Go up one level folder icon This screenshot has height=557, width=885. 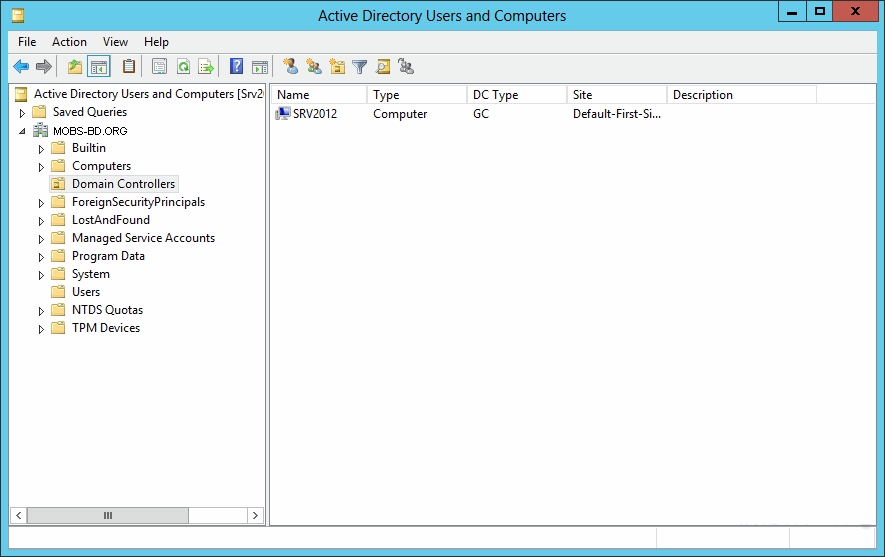point(75,67)
